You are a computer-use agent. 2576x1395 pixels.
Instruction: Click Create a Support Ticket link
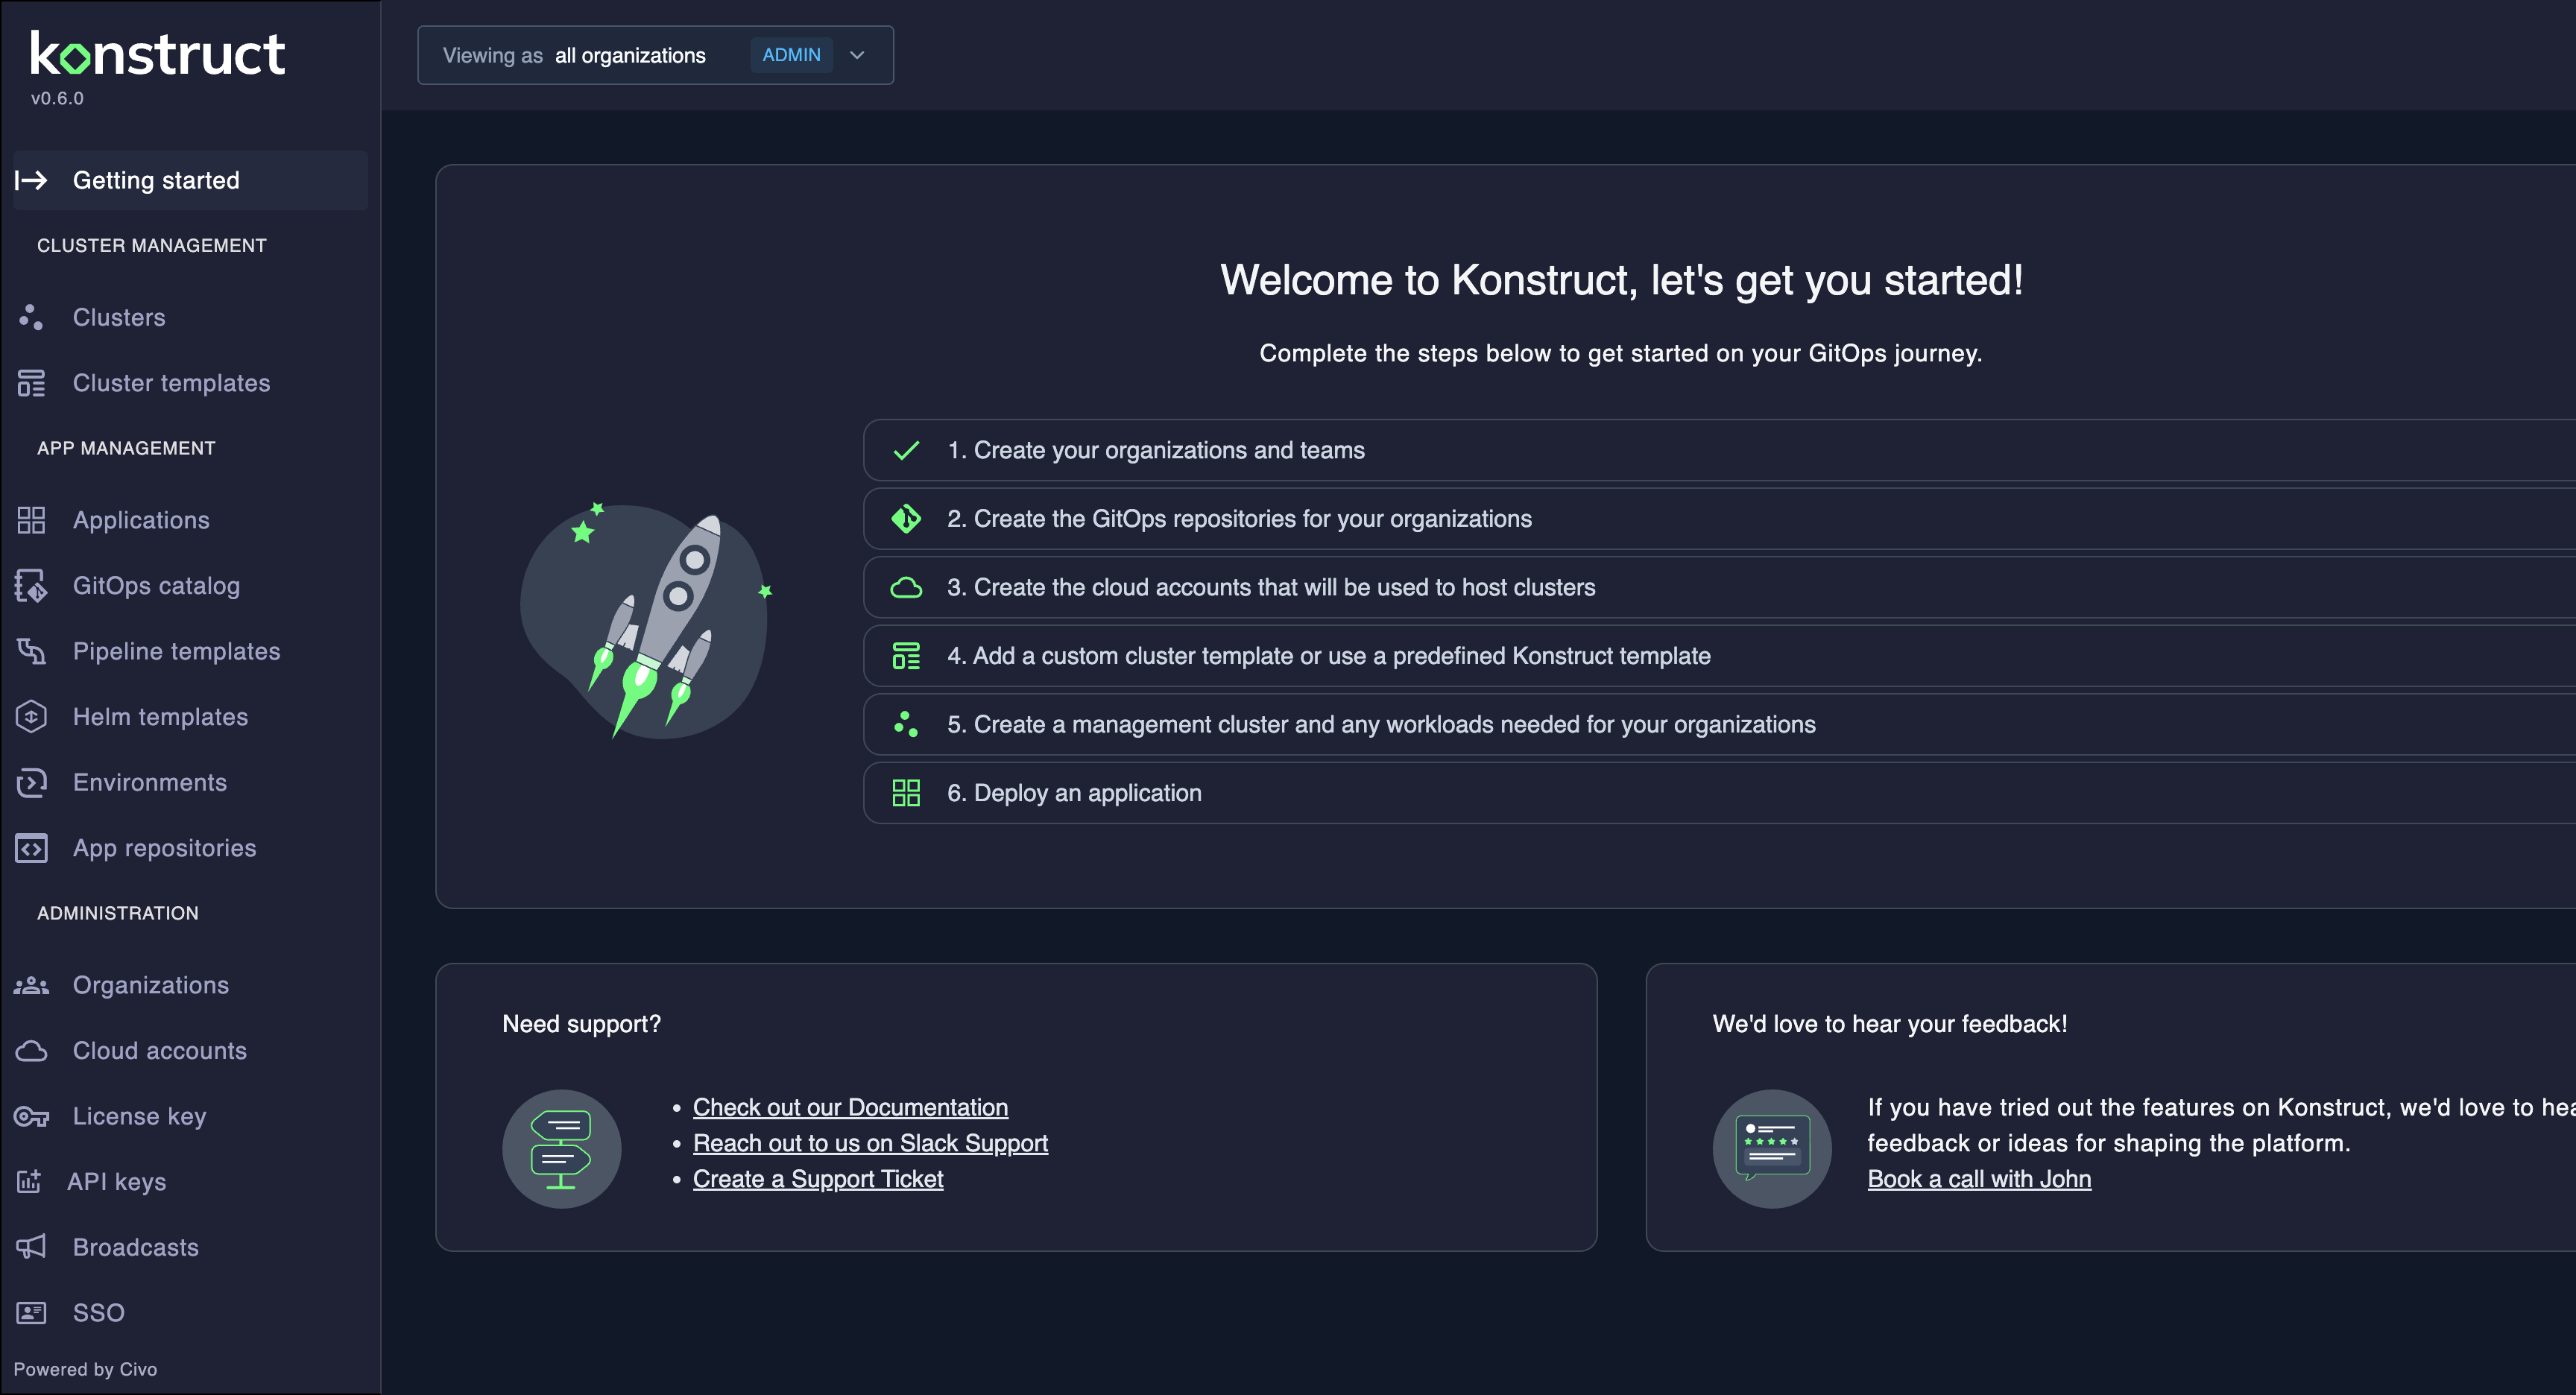(818, 1179)
